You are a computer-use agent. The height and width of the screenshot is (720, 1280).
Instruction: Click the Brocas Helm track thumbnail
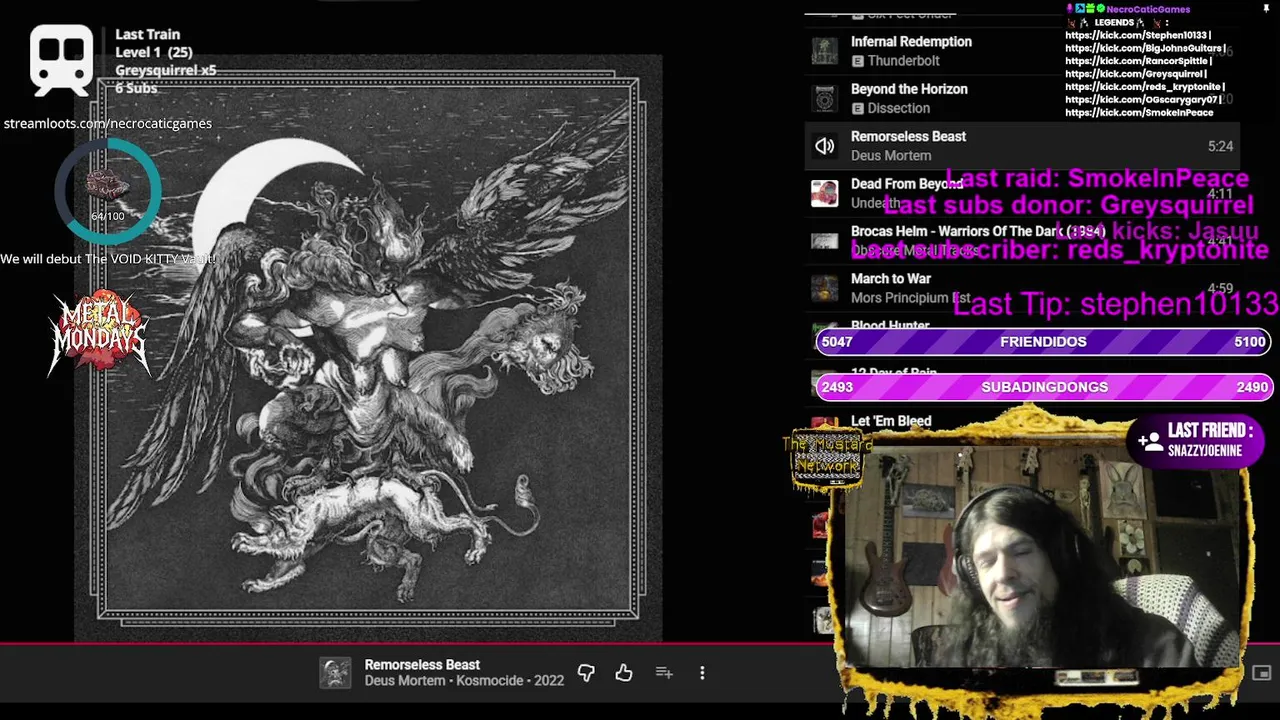[824, 241]
